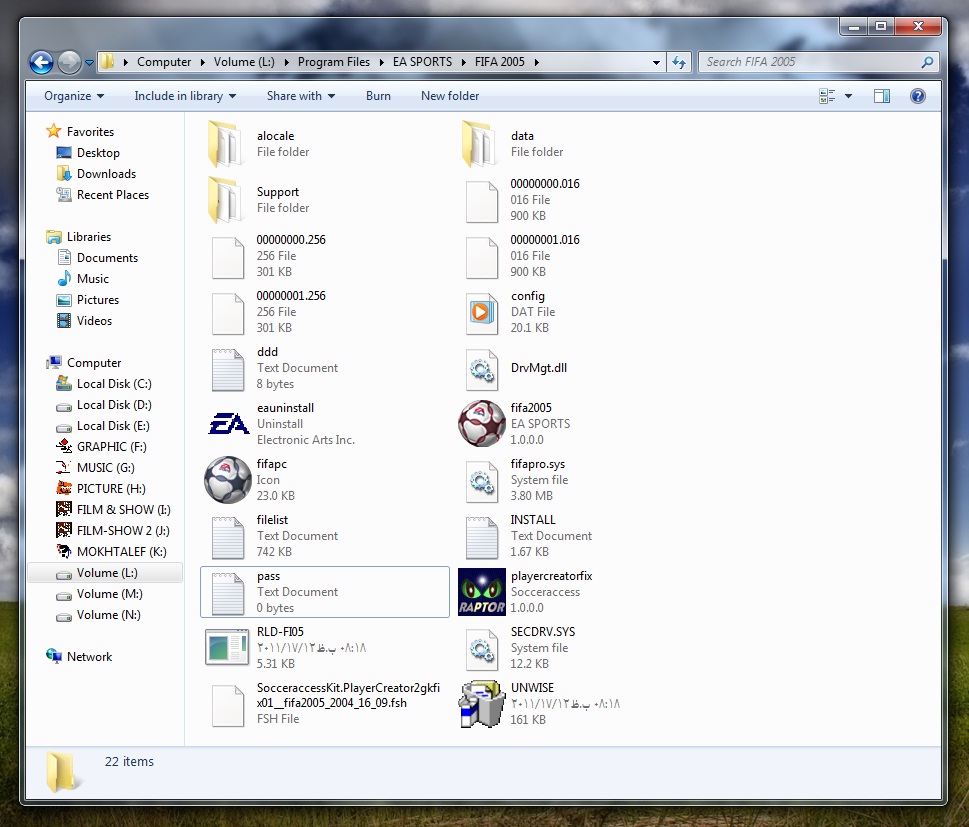Viewport: 969px width, 827px height.
Task: Select the 00000001.256 file name
Action: [x=291, y=295]
